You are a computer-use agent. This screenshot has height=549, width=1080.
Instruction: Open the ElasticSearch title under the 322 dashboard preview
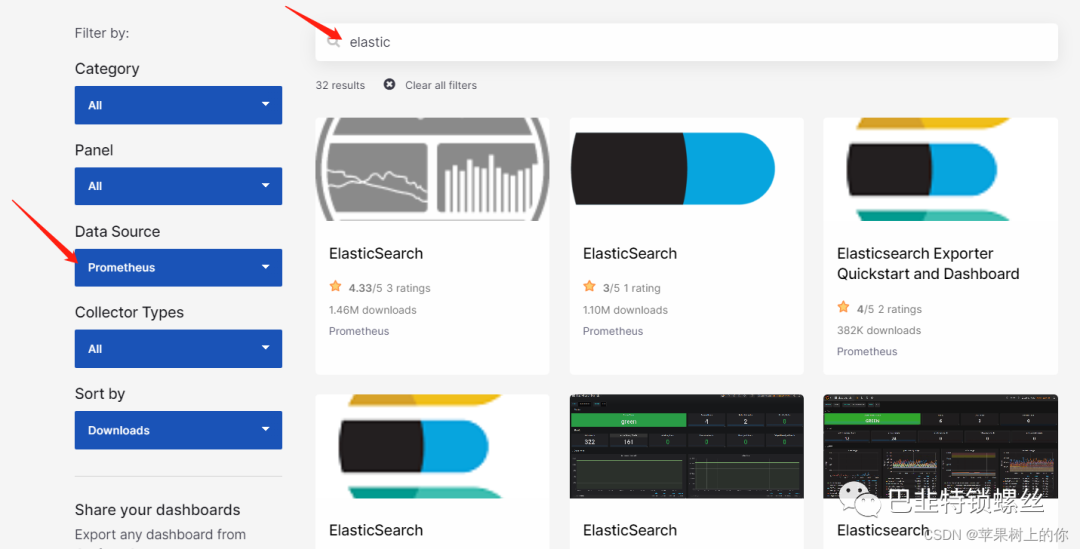[630, 530]
